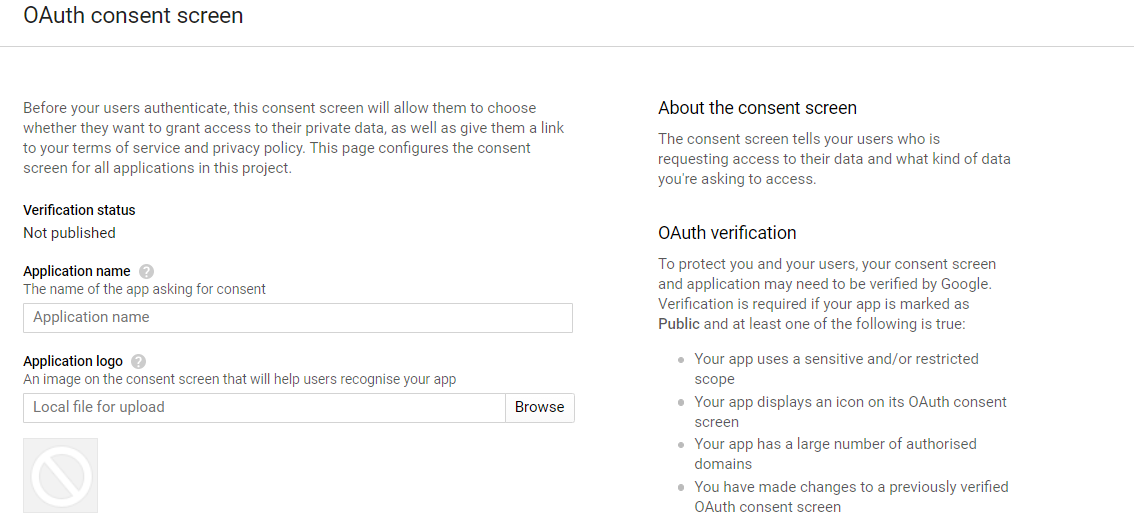
Task: Click the previously verified consent screen bullet
Action: 851,496
